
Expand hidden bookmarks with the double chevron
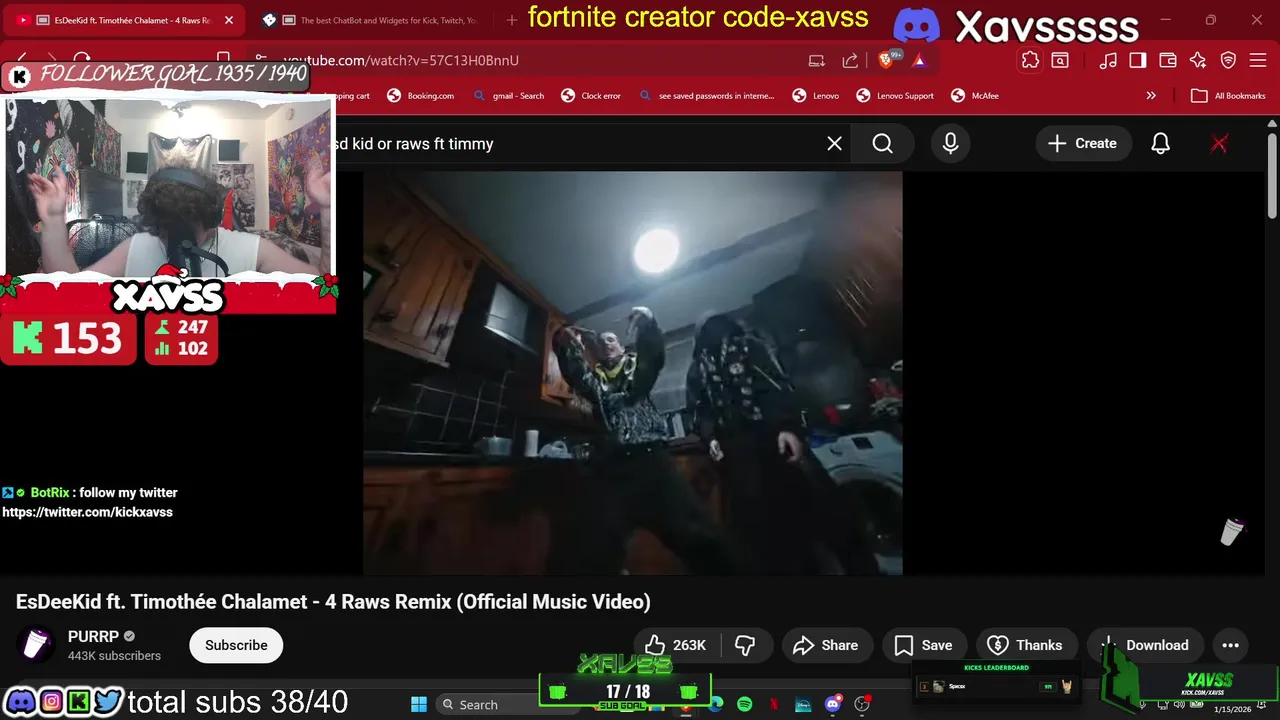pos(1151,96)
